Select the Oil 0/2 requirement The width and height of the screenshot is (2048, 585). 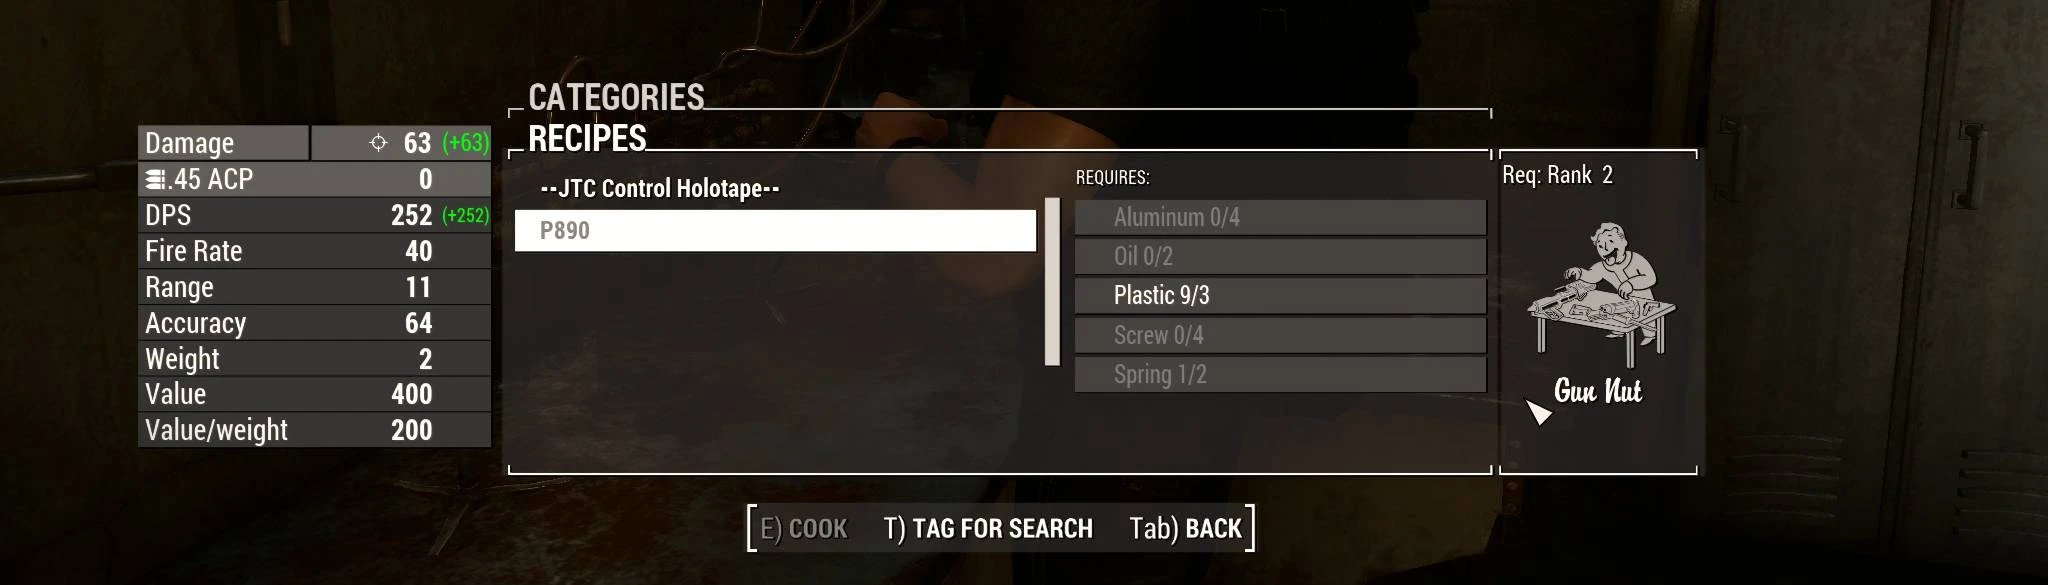pos(1280,256)
